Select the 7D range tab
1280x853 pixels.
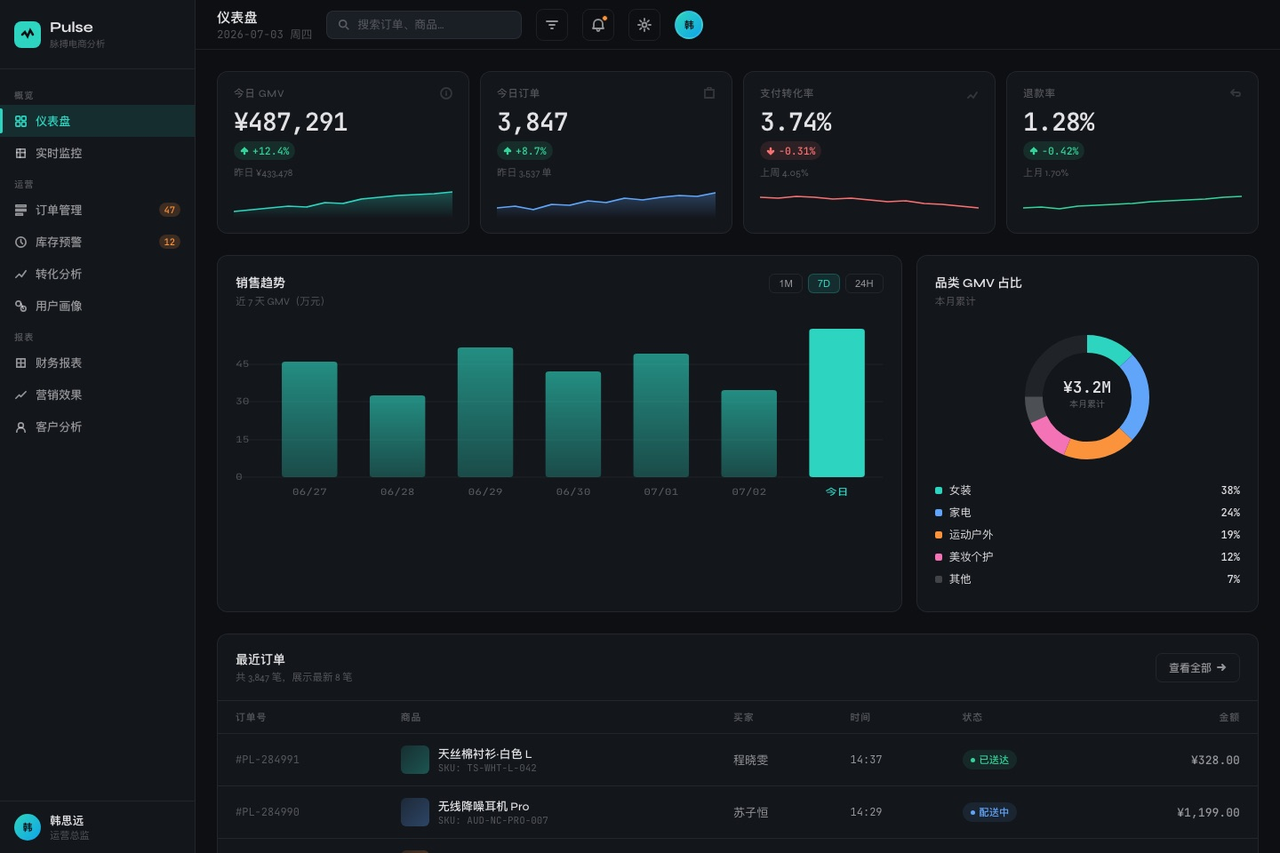824,284
